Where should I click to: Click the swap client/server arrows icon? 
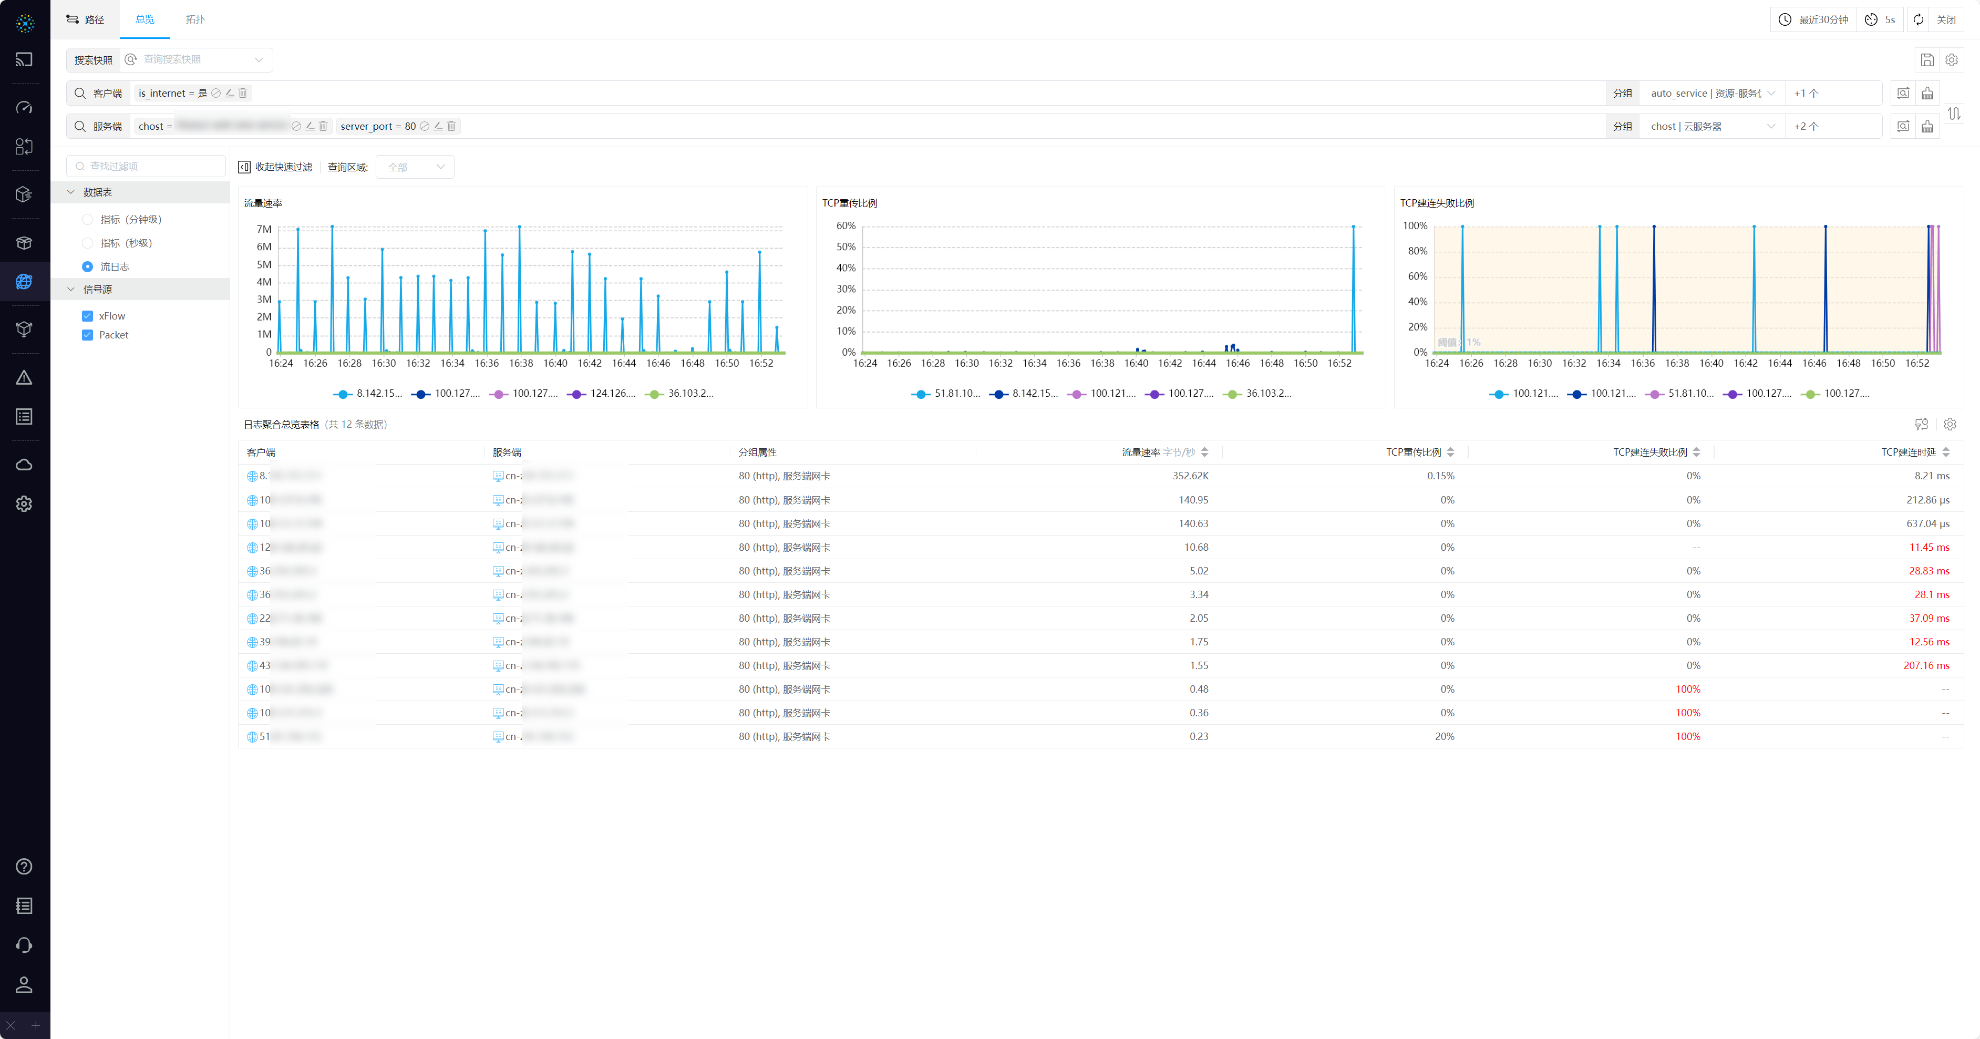coord(1954,114)
